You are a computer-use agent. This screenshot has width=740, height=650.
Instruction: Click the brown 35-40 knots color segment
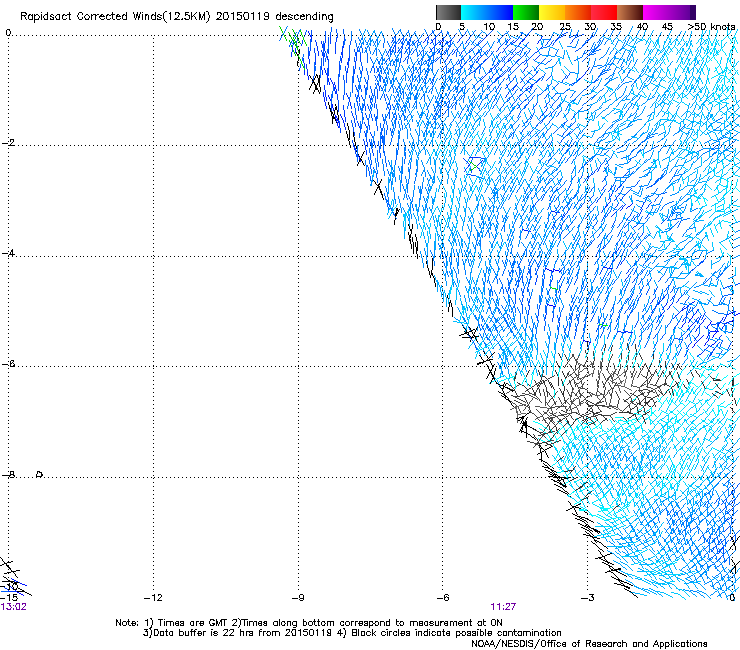[x=630, y=12]
